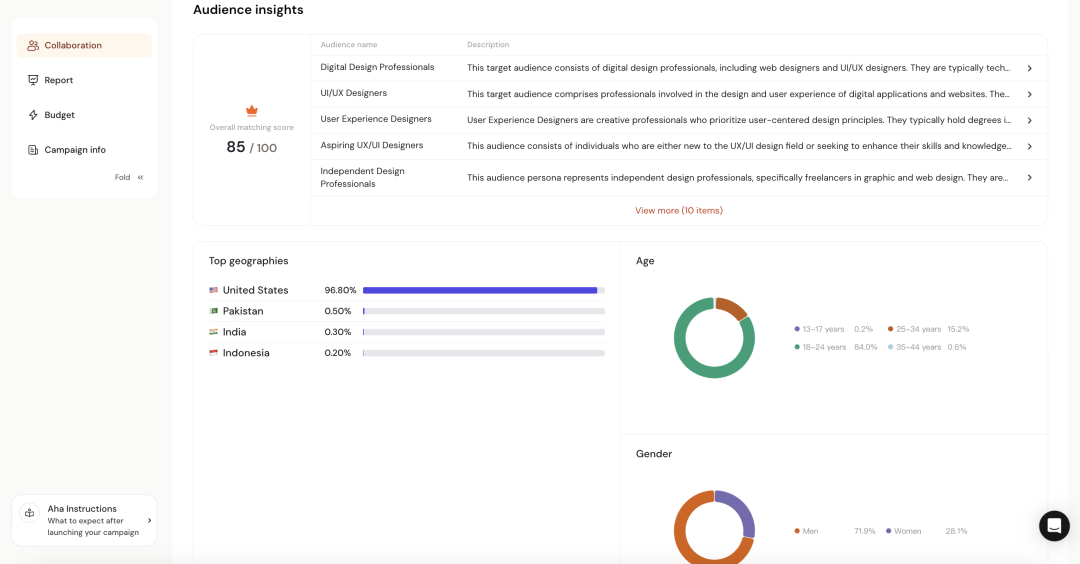The image size is (1080, 564).
Task: Click the Campaign info icon
Action: [33, 150]
